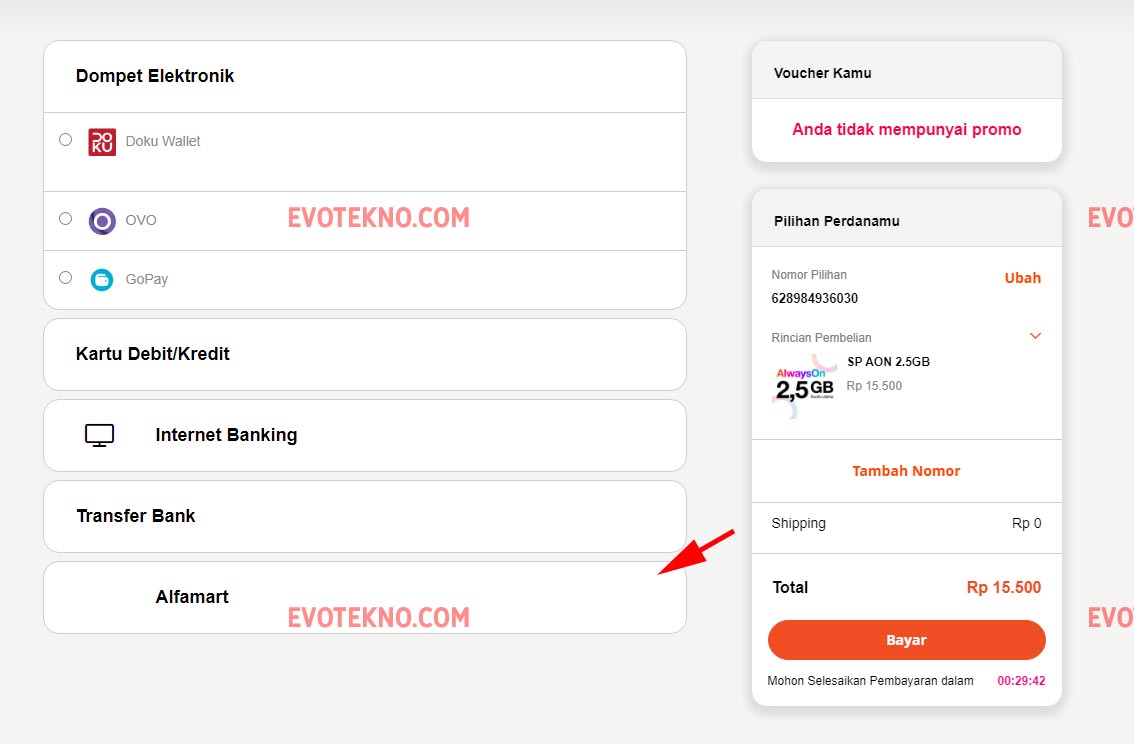Viewport: 1134px width, 744px height.
Task: Select the Doku Wallet radio button
Action: point(66,140)
